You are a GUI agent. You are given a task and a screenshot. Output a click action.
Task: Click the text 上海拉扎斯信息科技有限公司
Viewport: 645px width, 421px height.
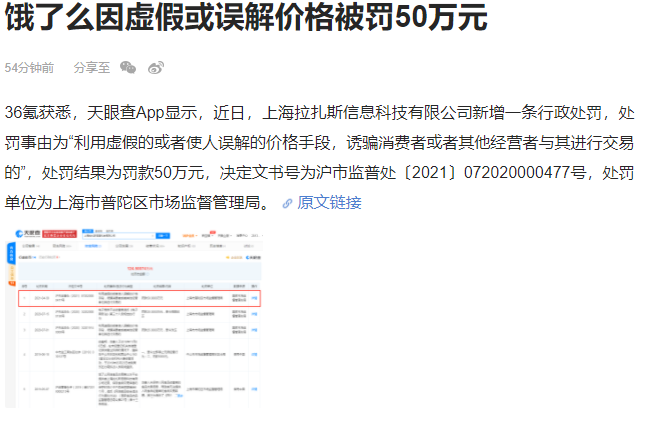(x=367, y=113)
